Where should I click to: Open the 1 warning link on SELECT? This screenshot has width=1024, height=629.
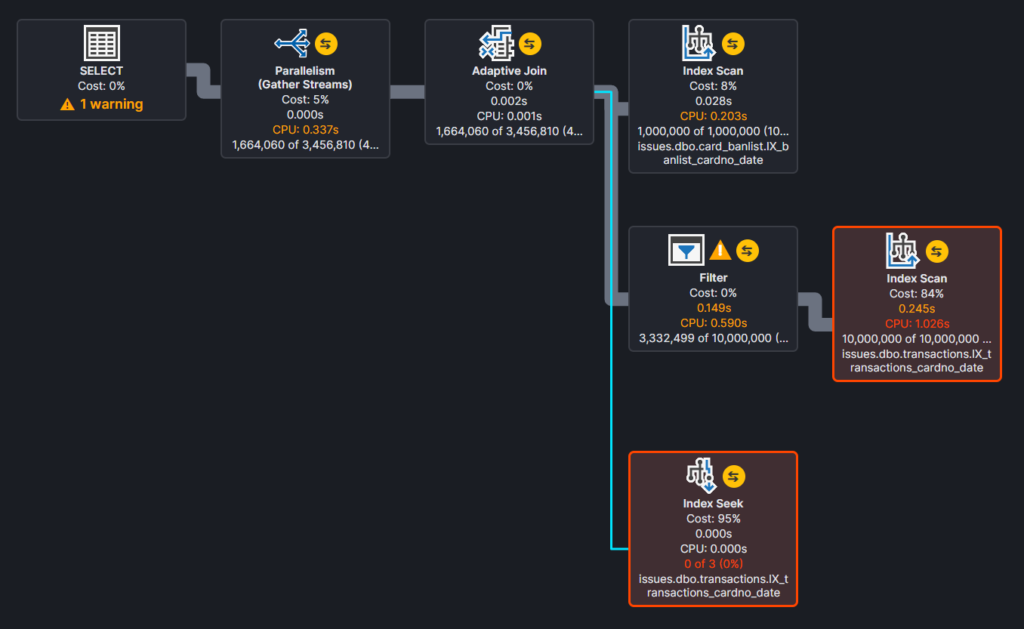102,104
